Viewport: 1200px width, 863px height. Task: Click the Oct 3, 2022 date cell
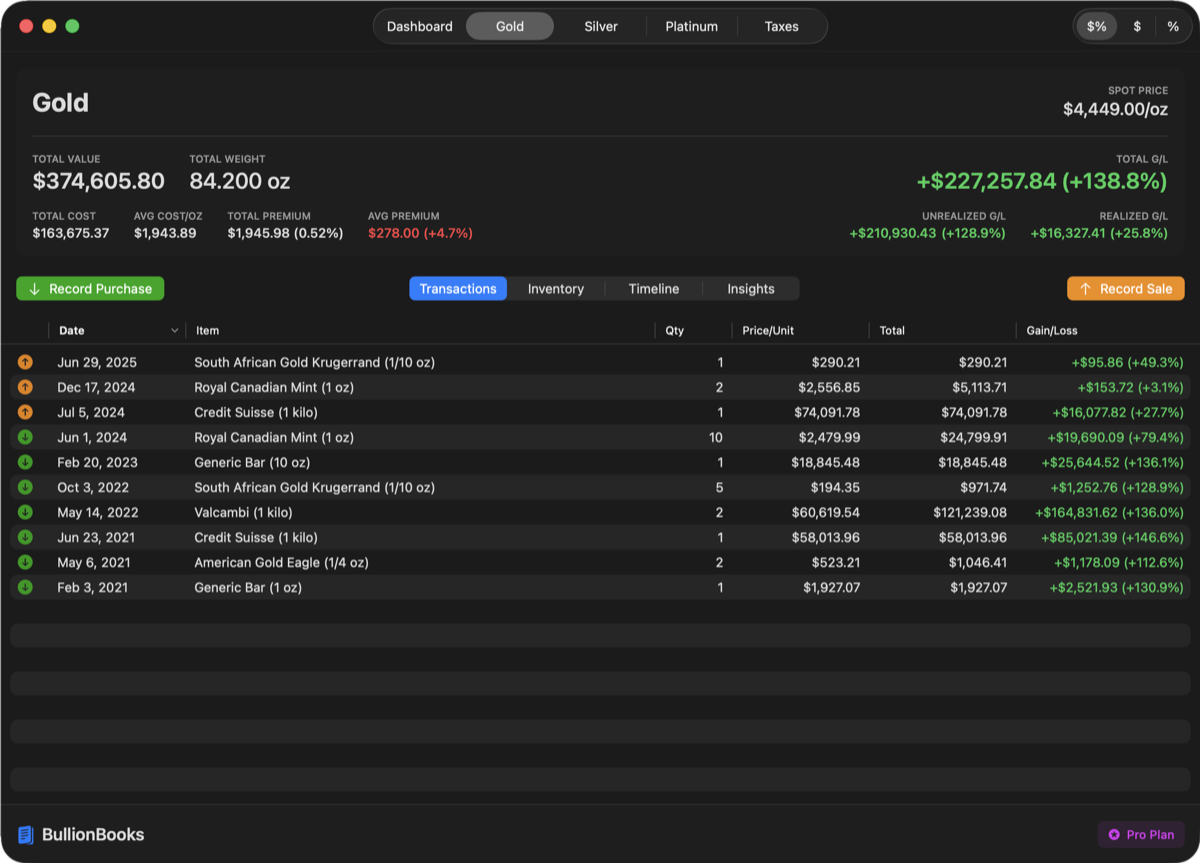pos(94,487)
